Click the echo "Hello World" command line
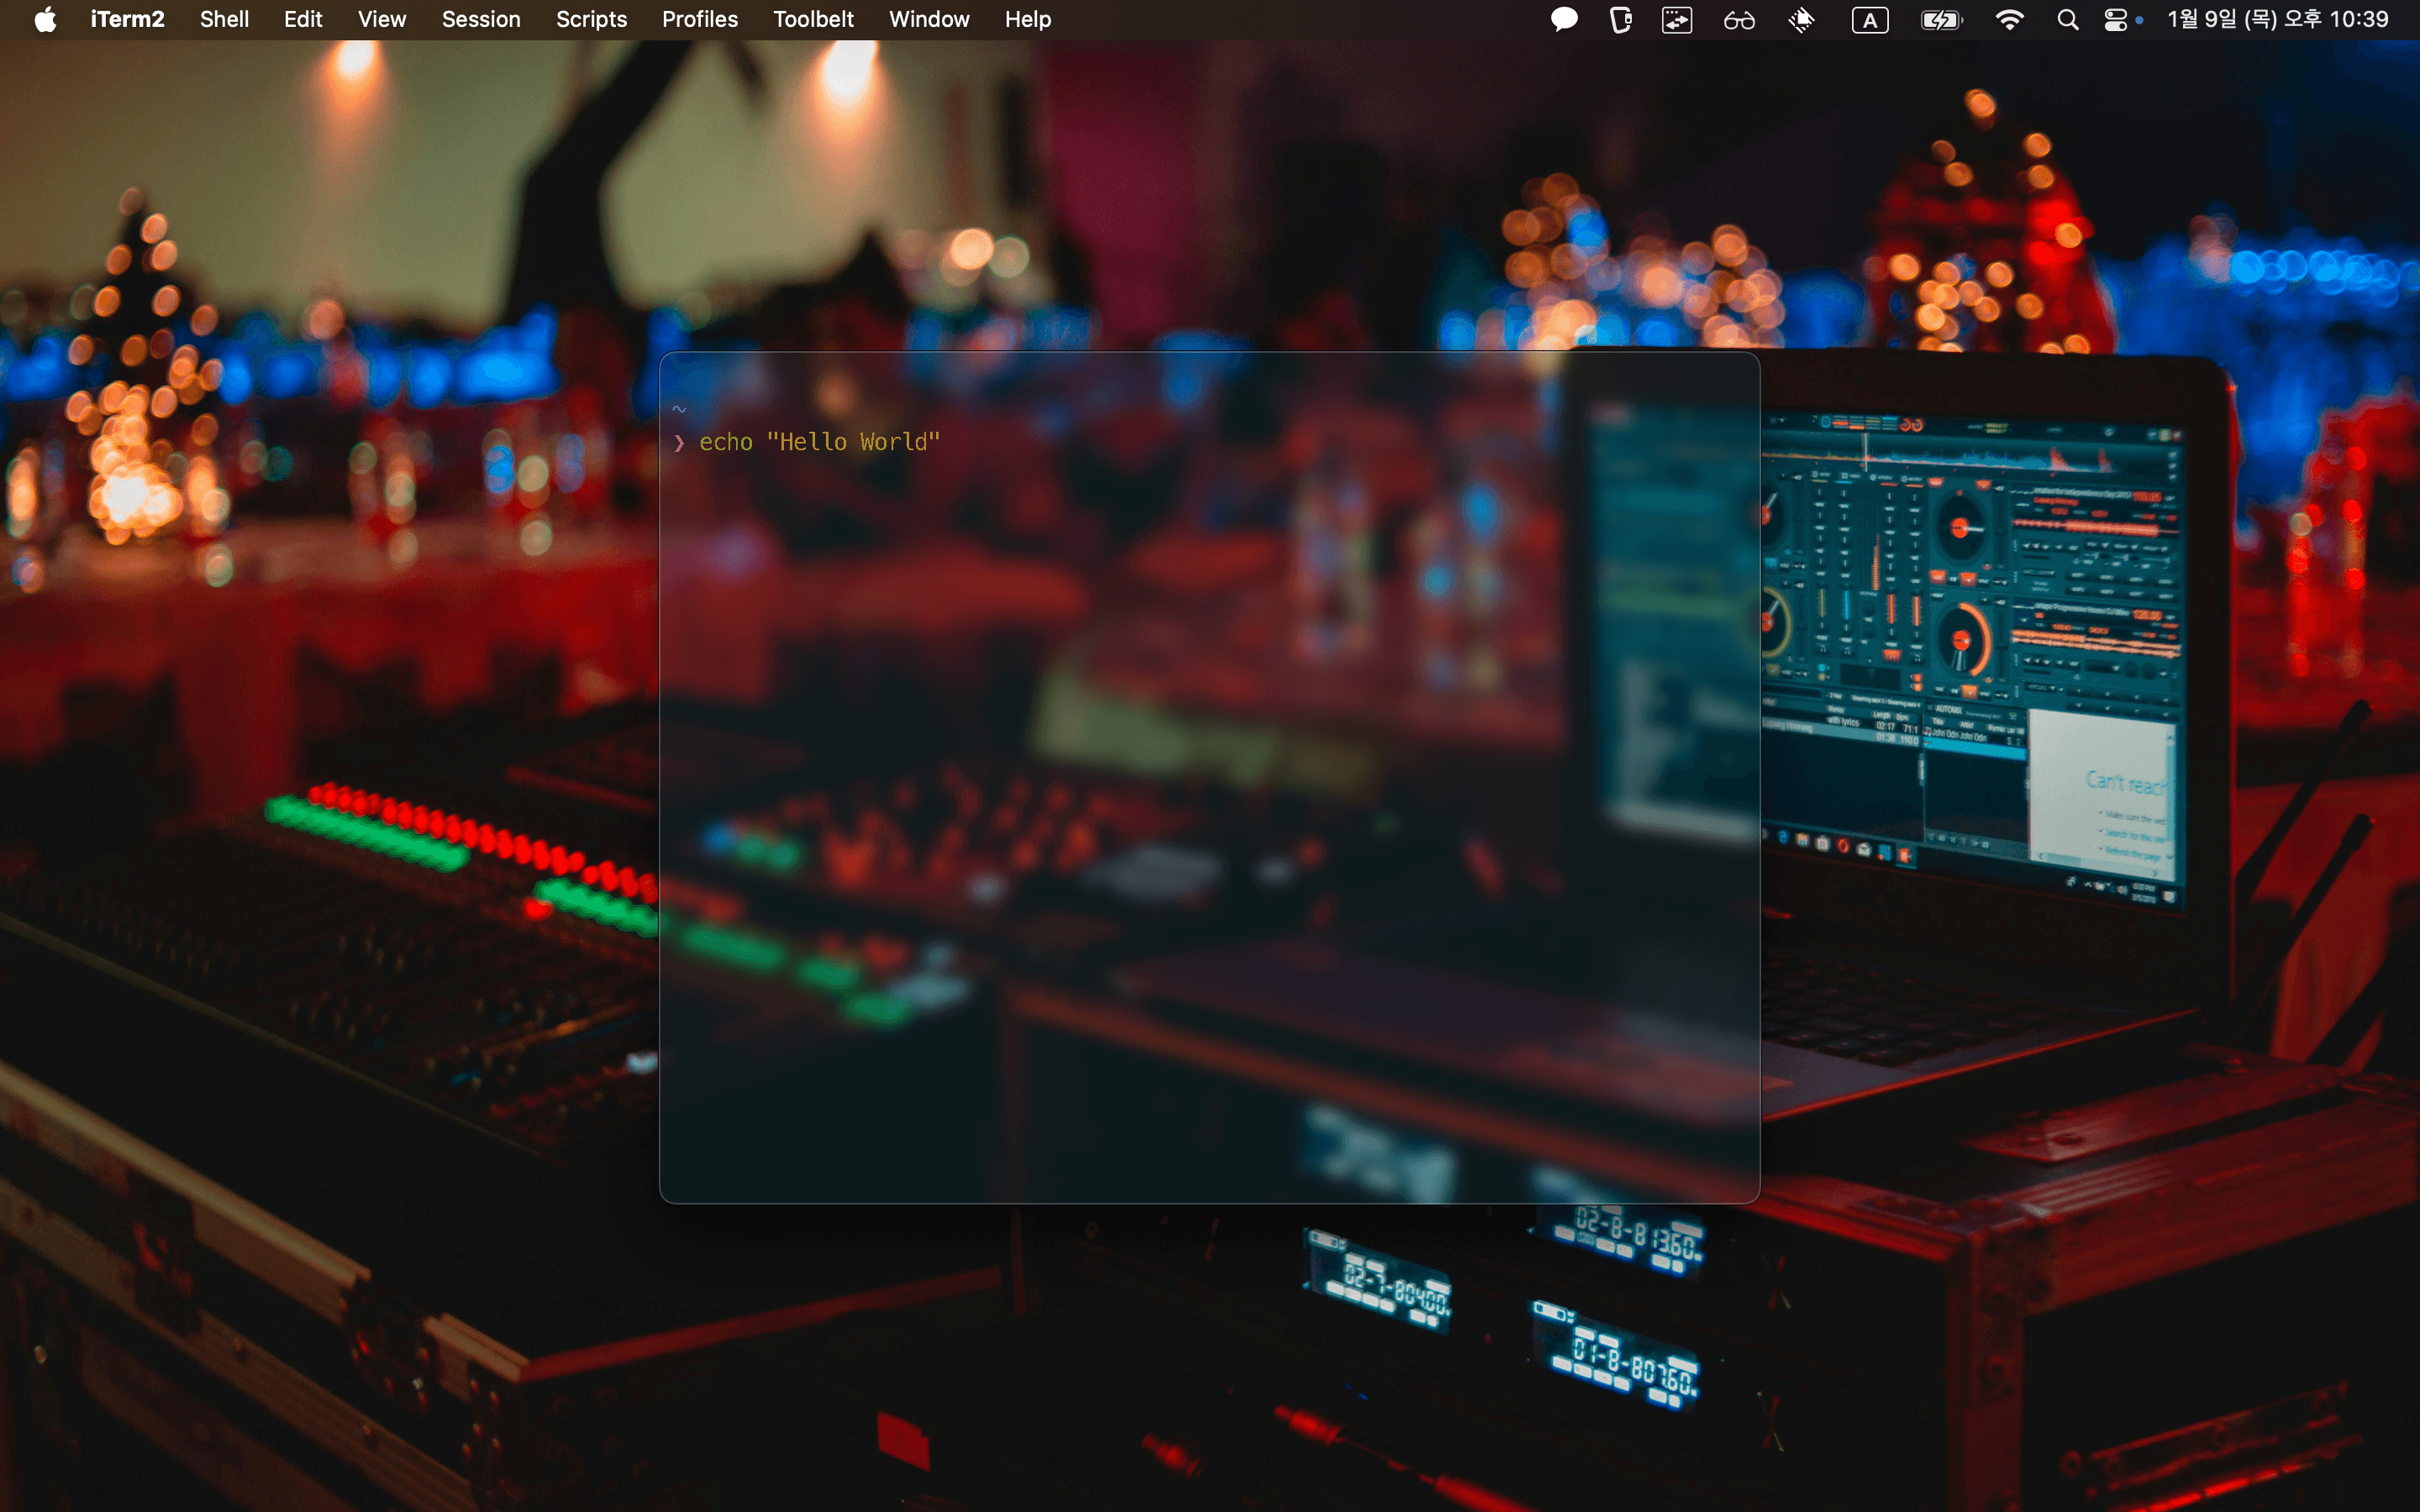 point(819,442)
